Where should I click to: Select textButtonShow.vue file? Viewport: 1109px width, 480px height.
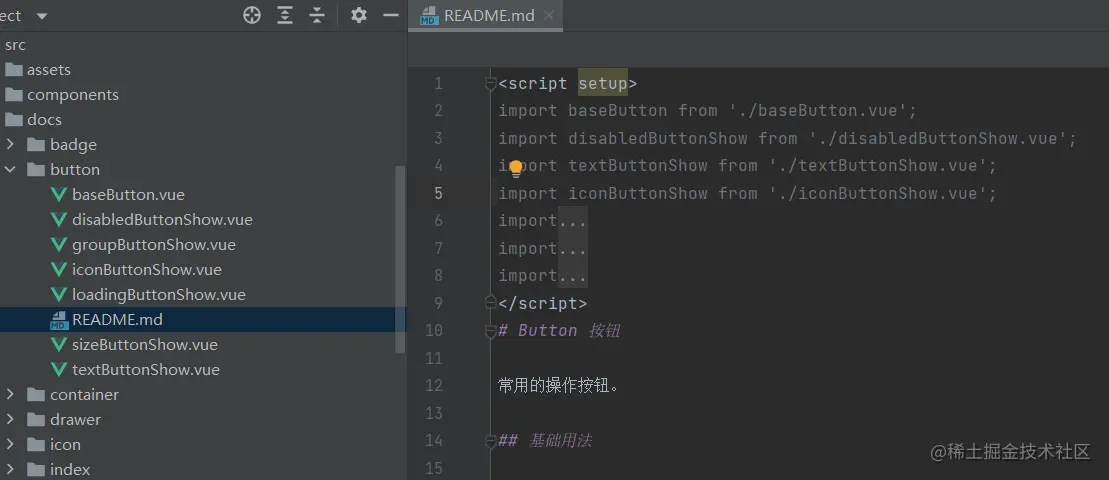(146, 370)
